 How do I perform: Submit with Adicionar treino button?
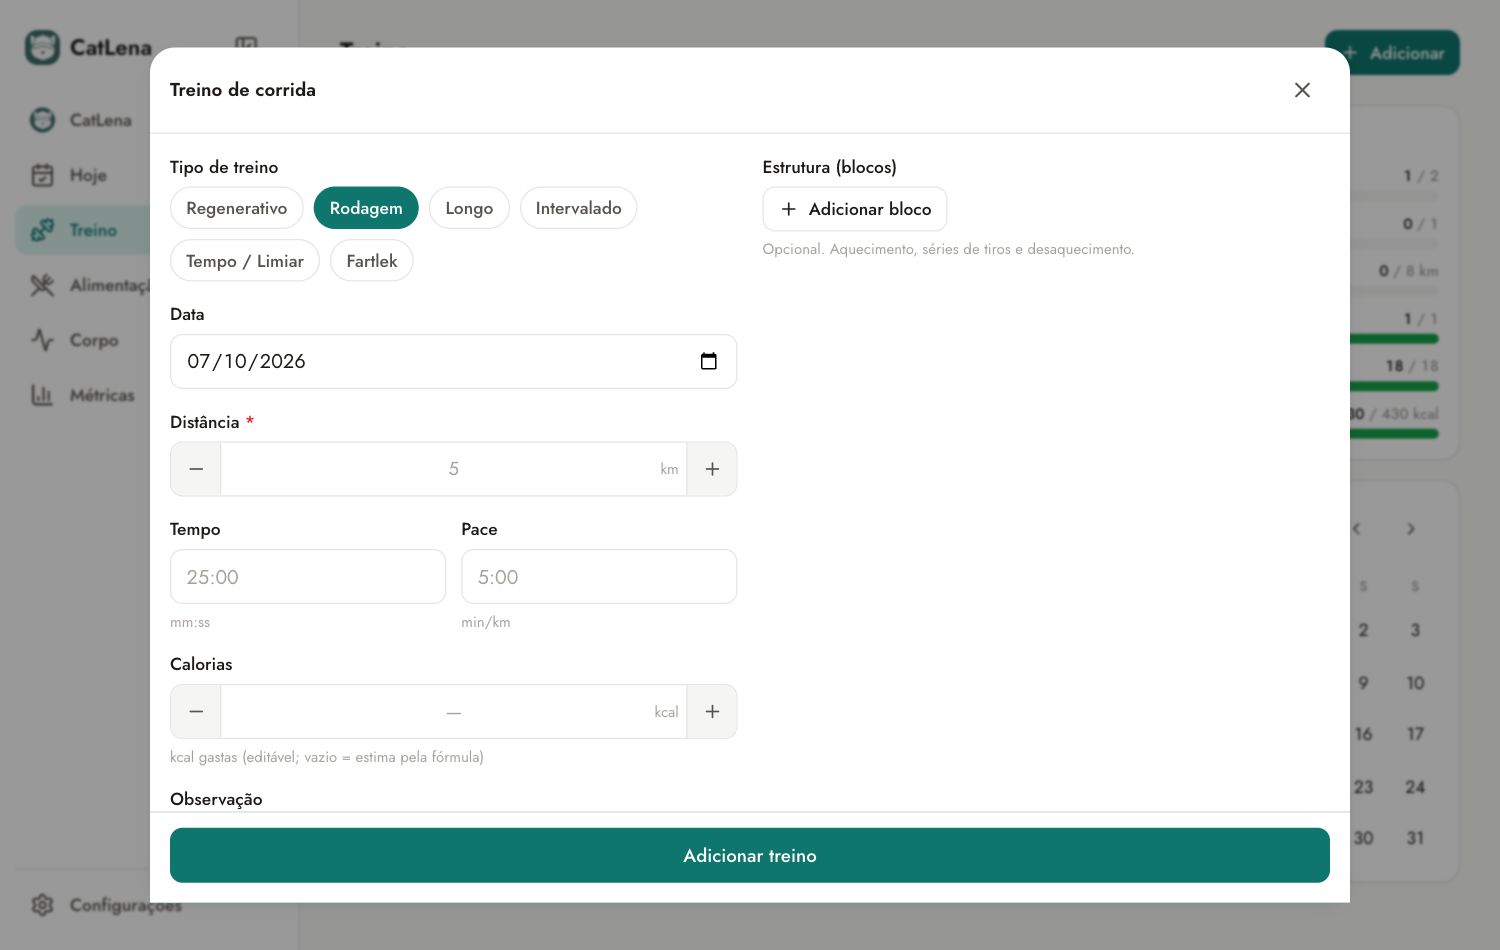(750, 855)
